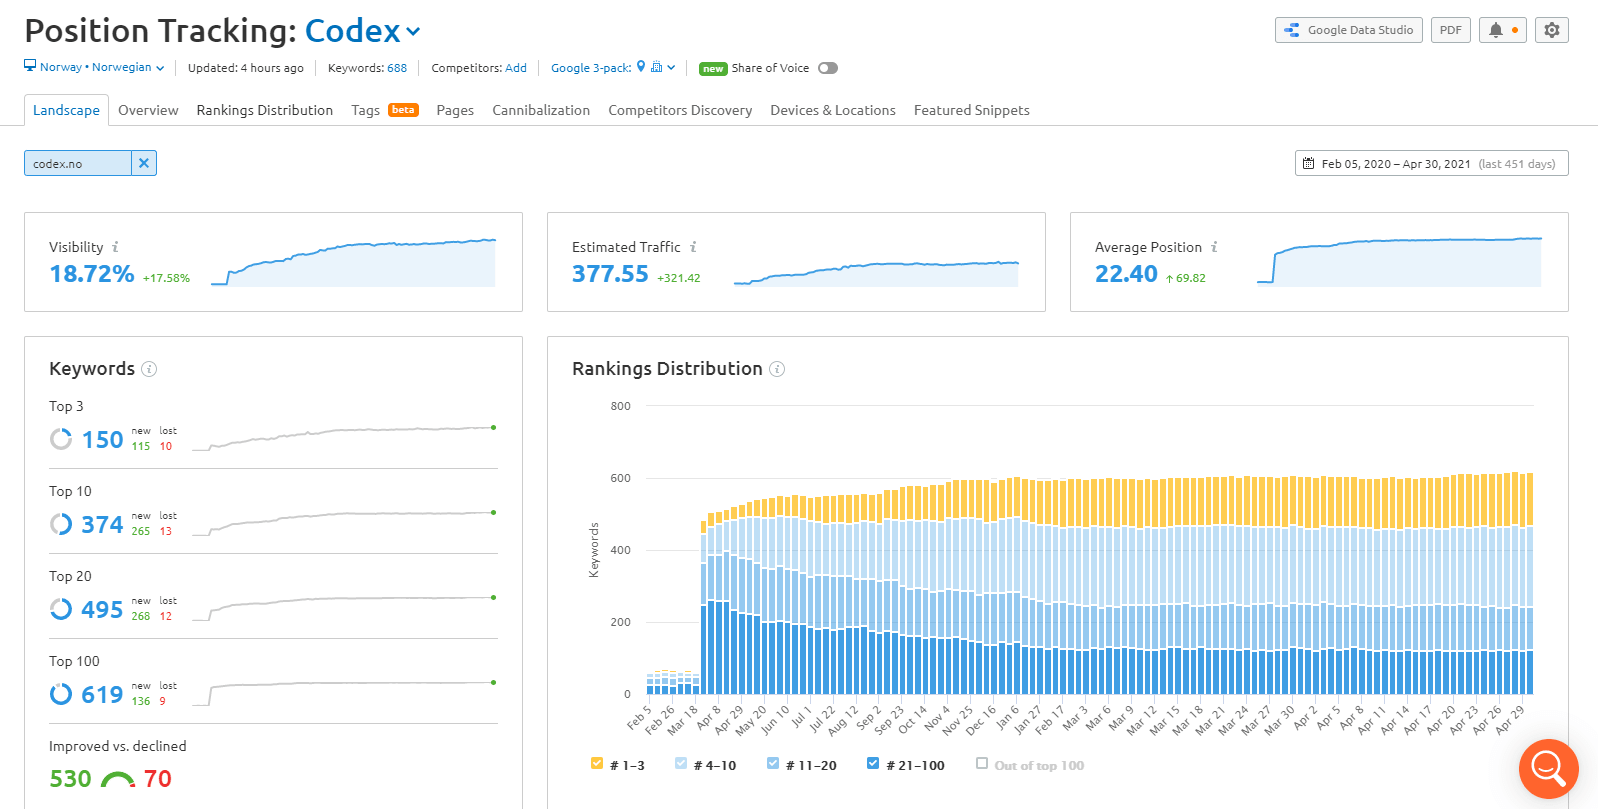Click the Top 100 keywords trend line
The height and width of the screenshot is (809, 1598).
click(343, 693)
